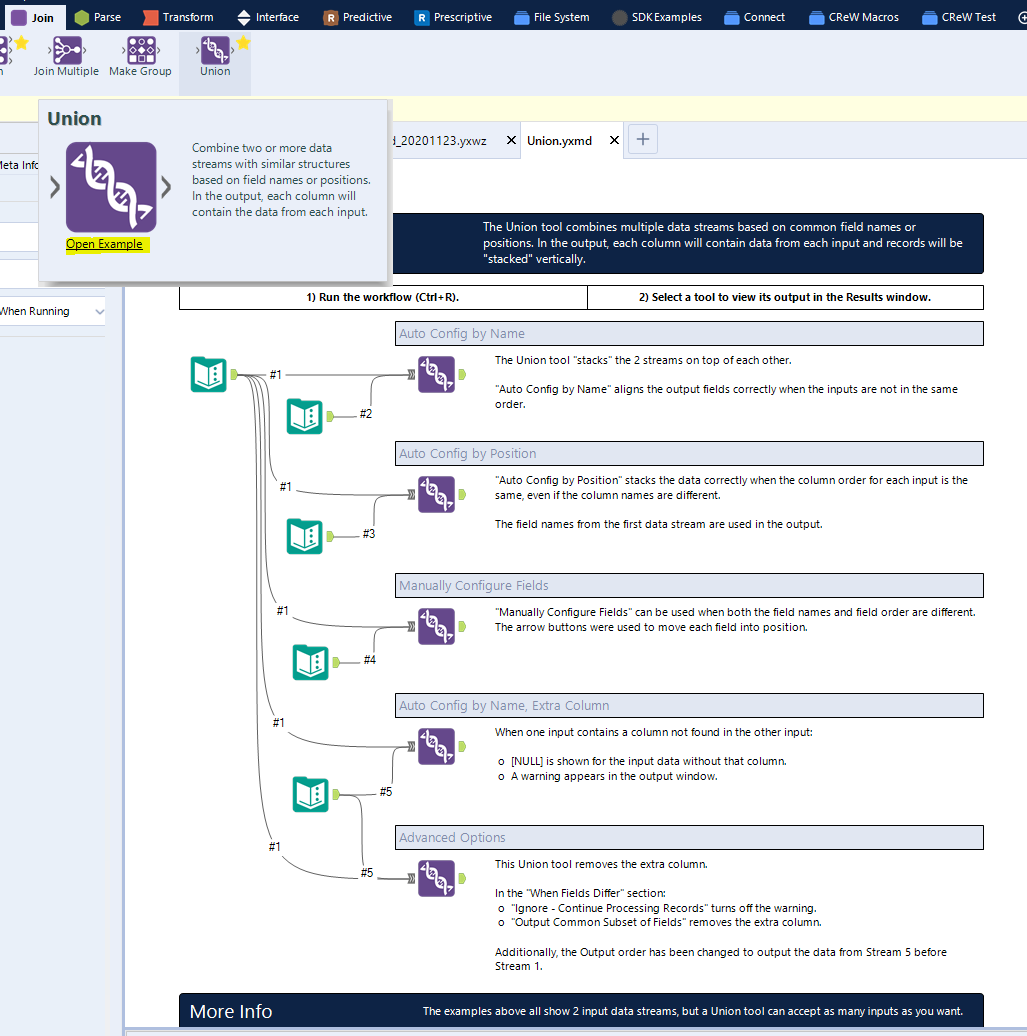Click the large Union icon in the tooltip popup

111,186
